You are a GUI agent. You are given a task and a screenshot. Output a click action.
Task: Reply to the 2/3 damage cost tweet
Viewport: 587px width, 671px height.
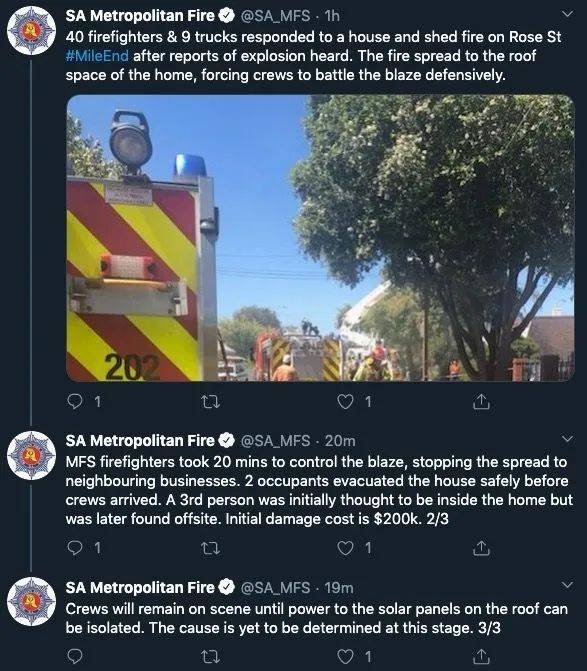[75, 547]
